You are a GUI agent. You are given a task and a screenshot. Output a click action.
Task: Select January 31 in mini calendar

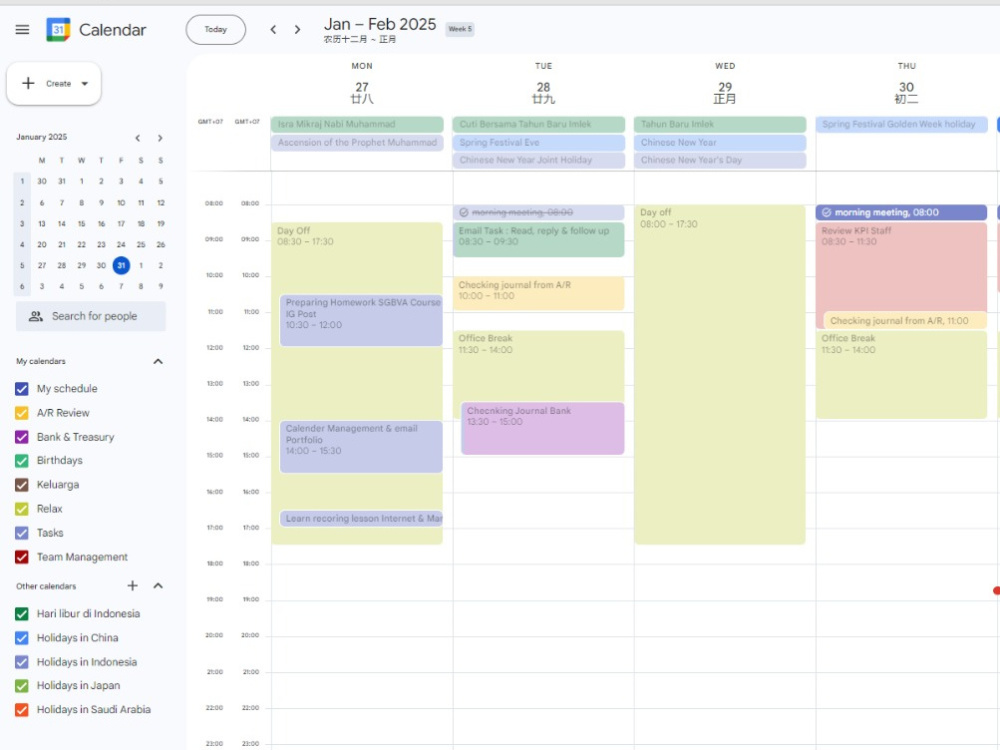121,265
